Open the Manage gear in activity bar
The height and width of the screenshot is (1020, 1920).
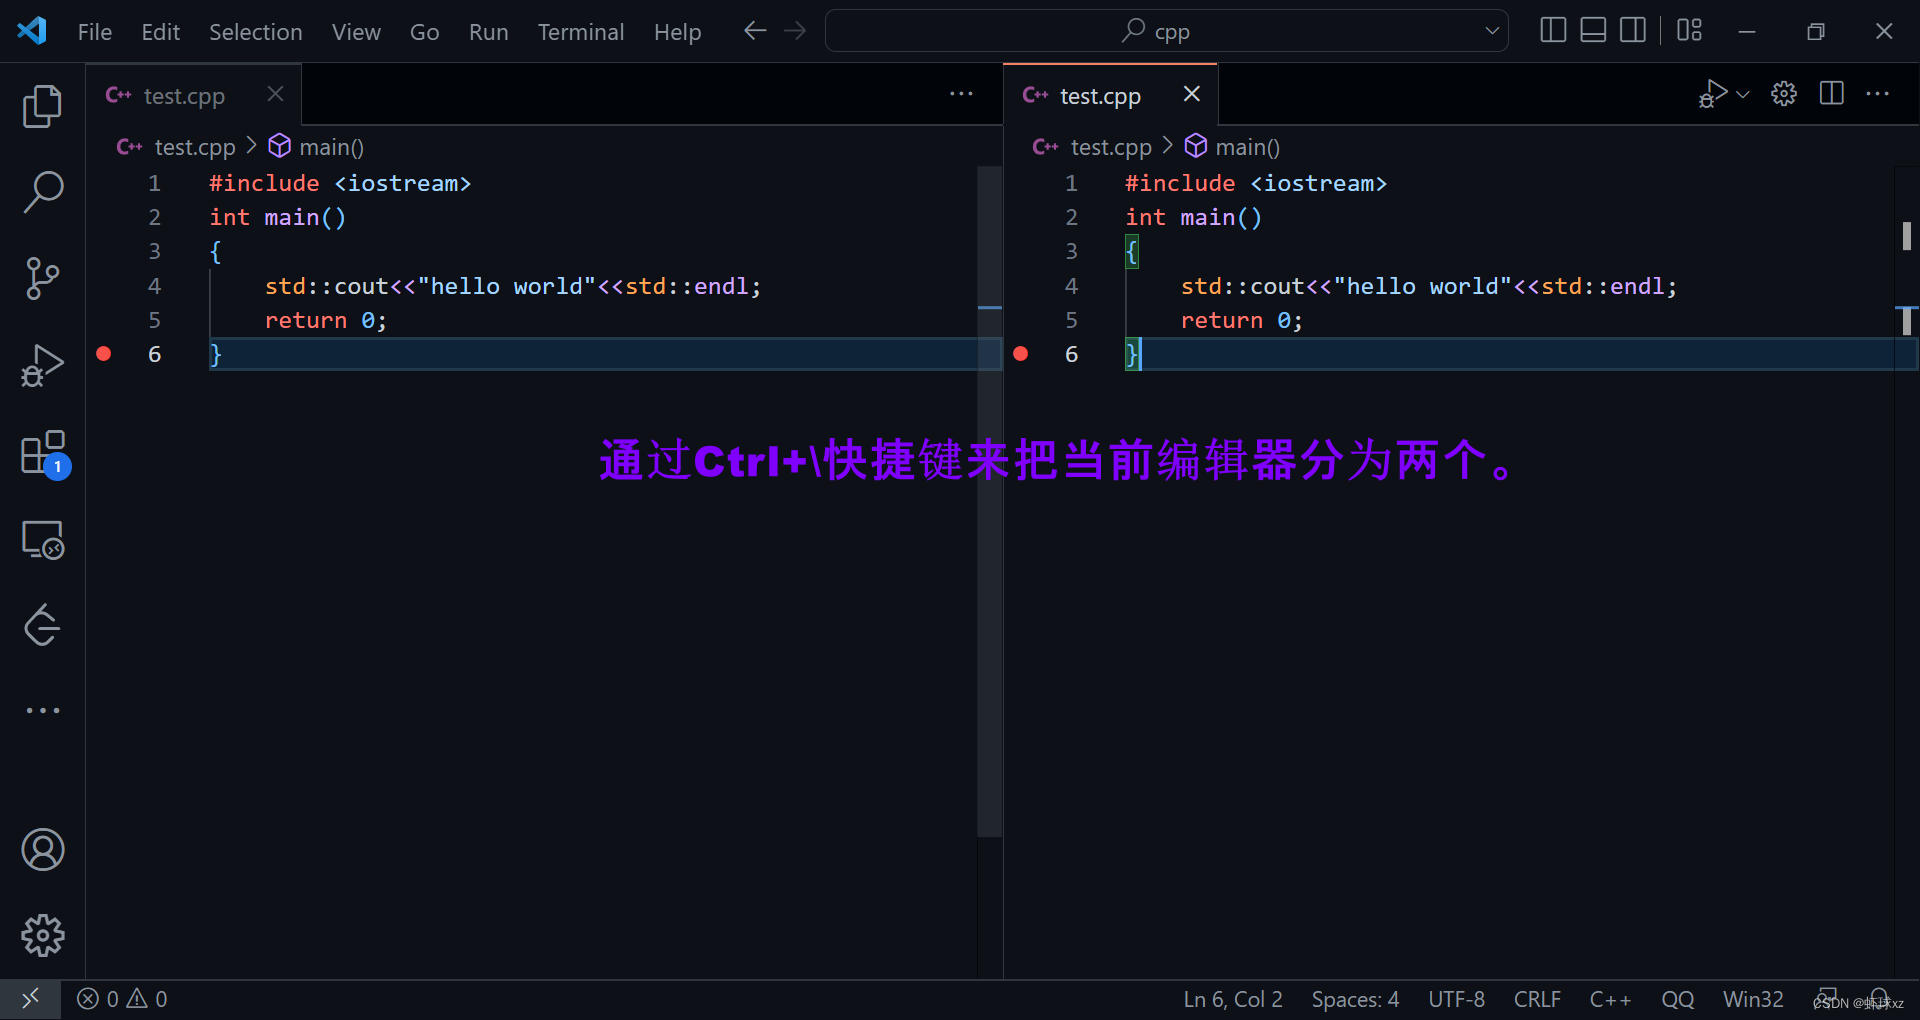click(42, 935)
